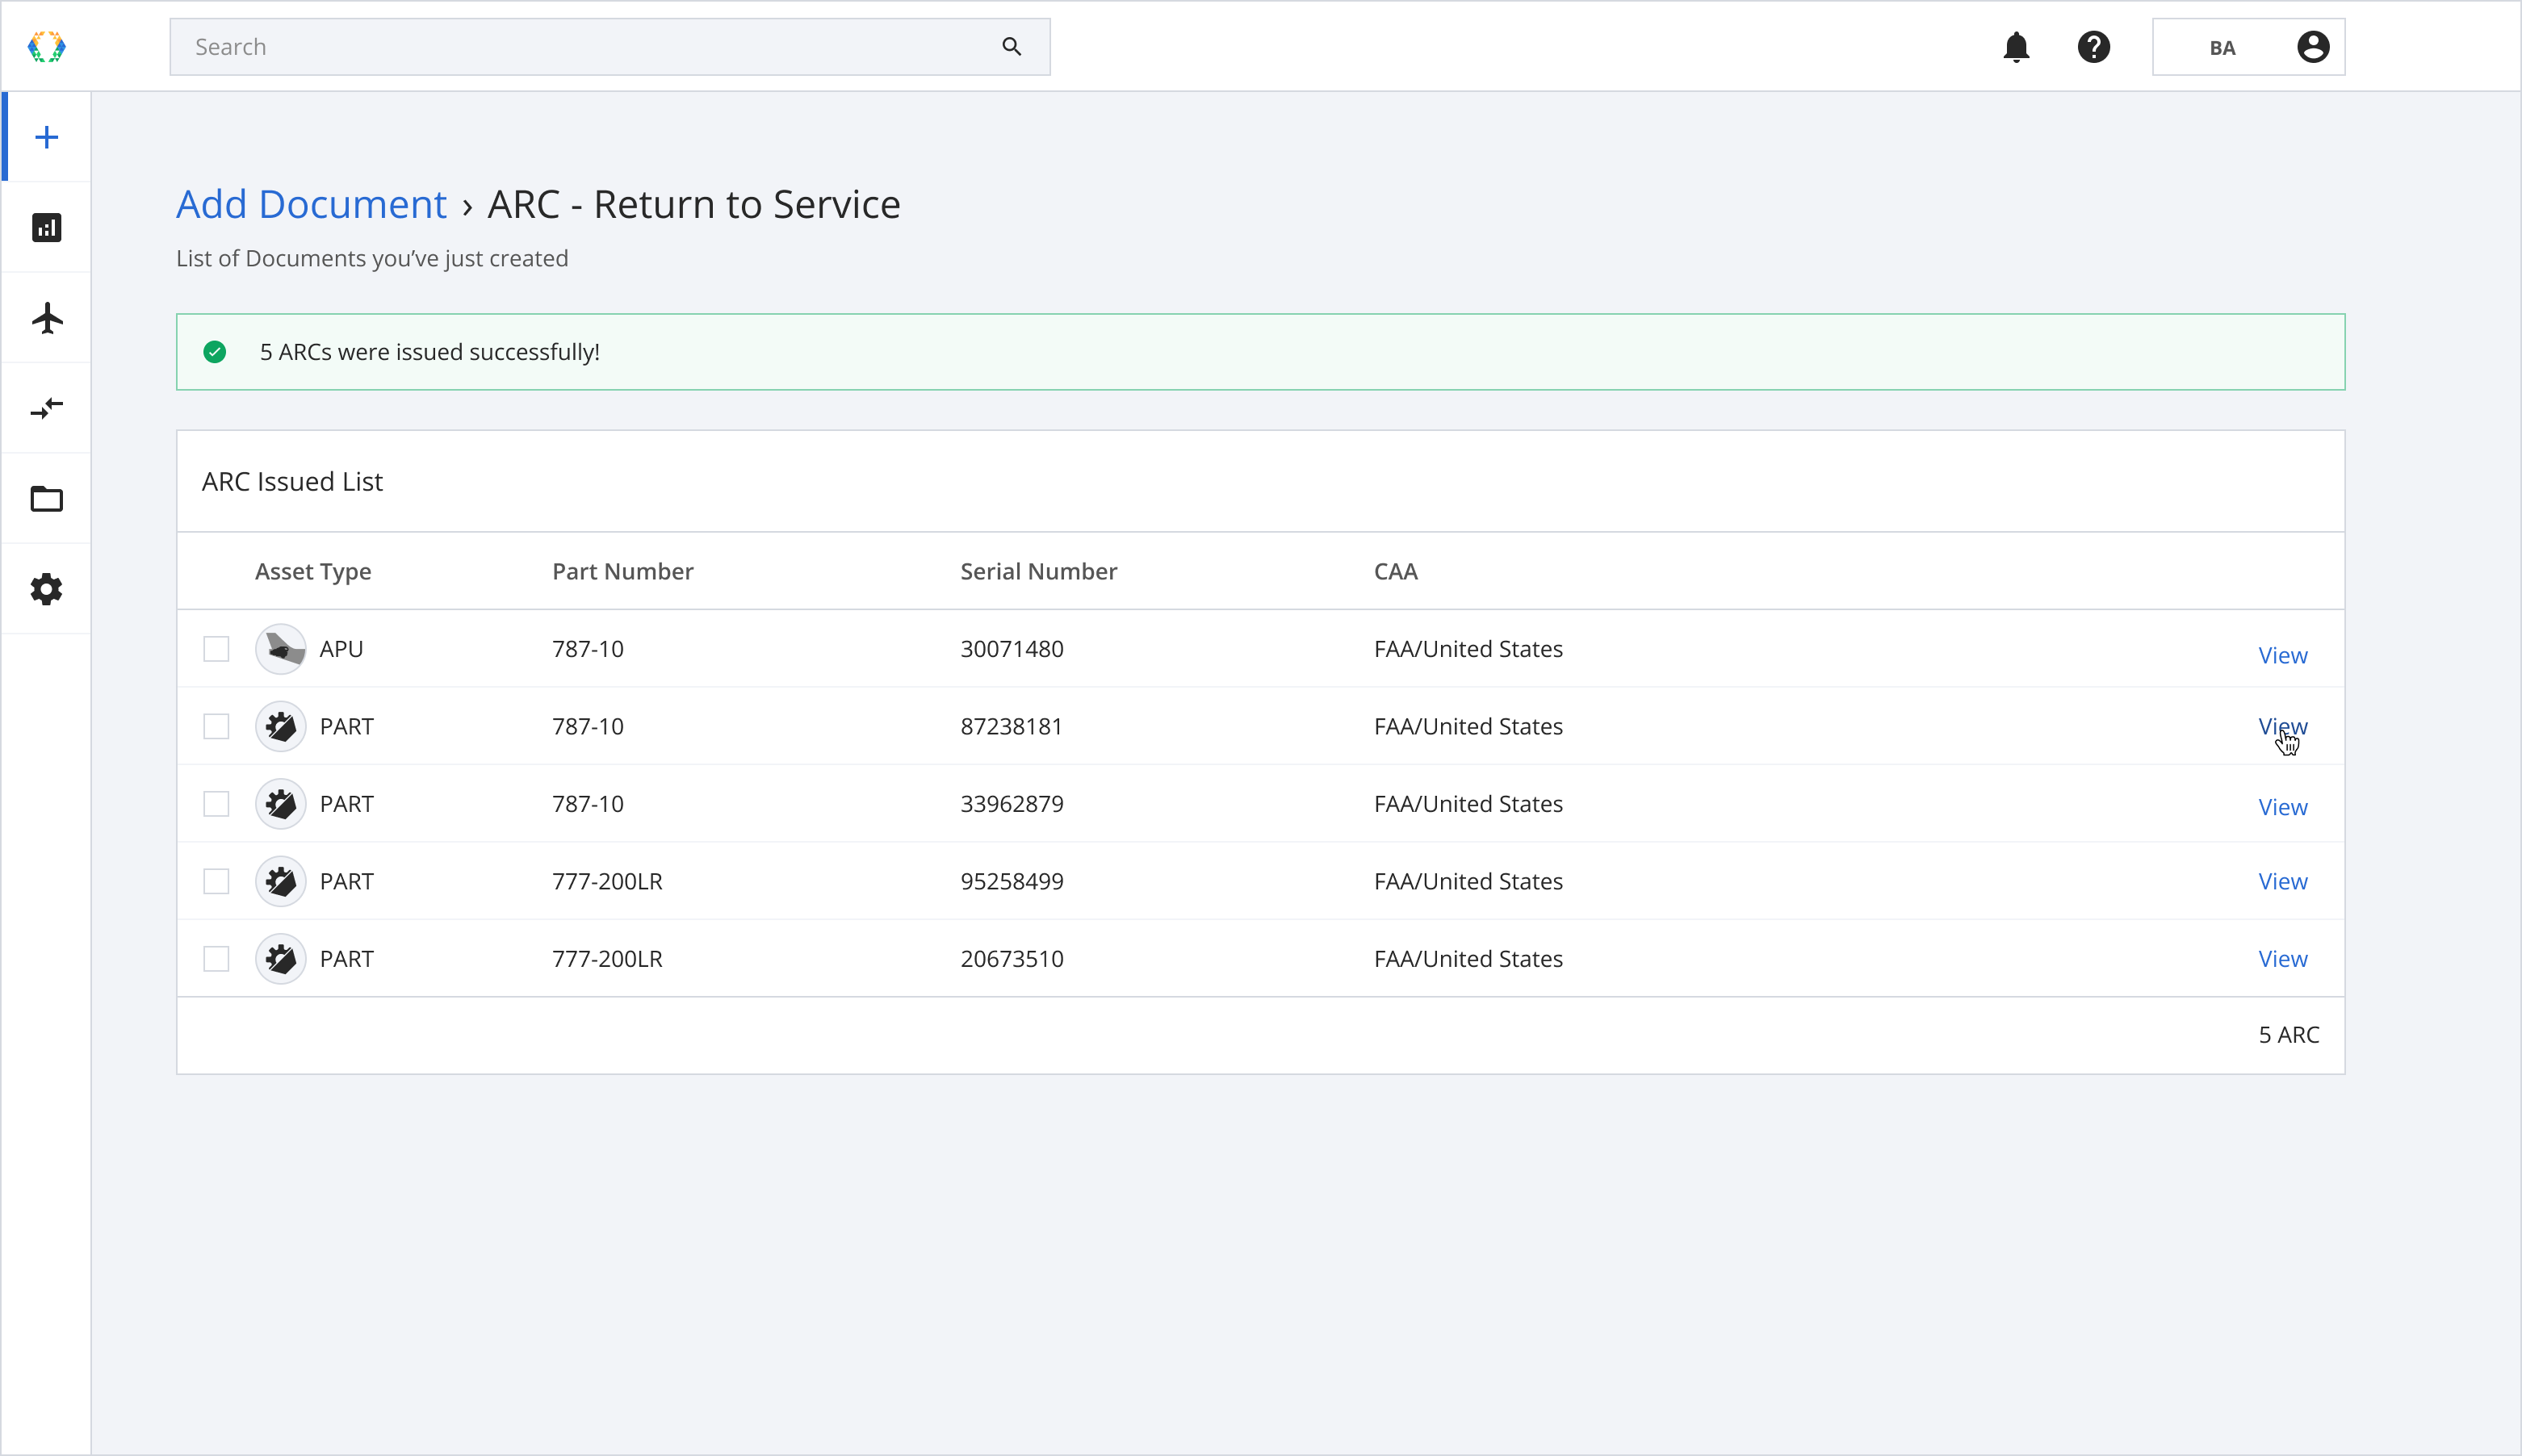Screen dimensions: 2522x1456
Task: Click View for serial 95258499
Action: [x=2282, y=881]
